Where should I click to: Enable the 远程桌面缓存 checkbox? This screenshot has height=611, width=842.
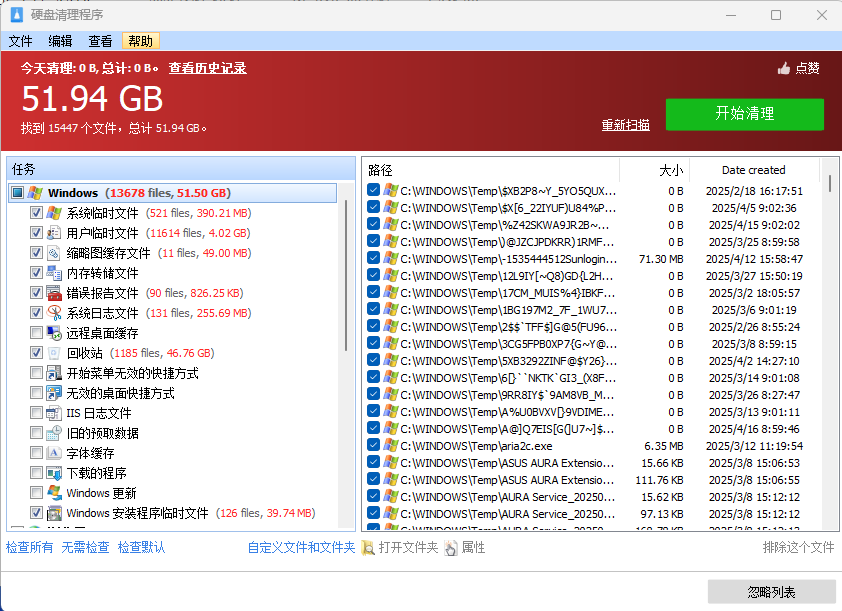[37, 333]
